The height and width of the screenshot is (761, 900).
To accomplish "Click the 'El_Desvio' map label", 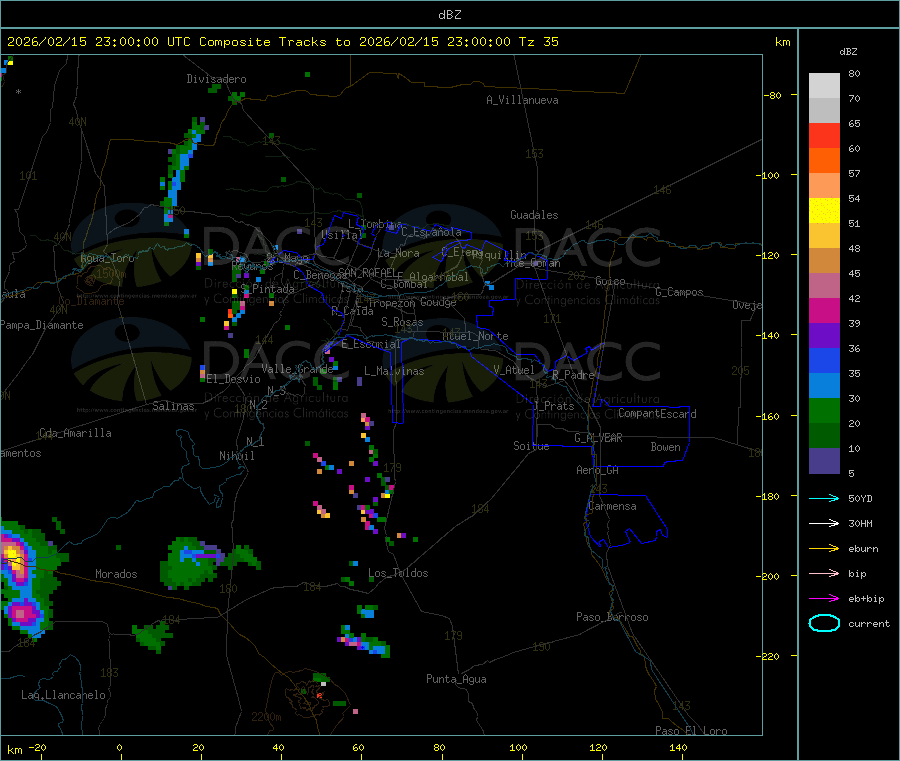I will click(234, 379).
